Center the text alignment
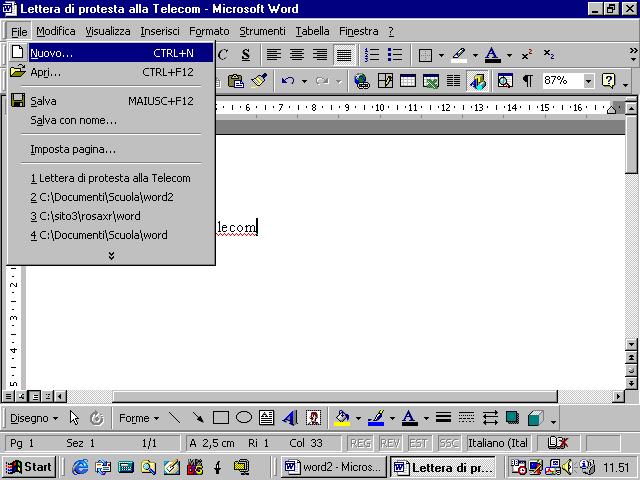This screenshot has width=640, height=480. tap(297, 55)
